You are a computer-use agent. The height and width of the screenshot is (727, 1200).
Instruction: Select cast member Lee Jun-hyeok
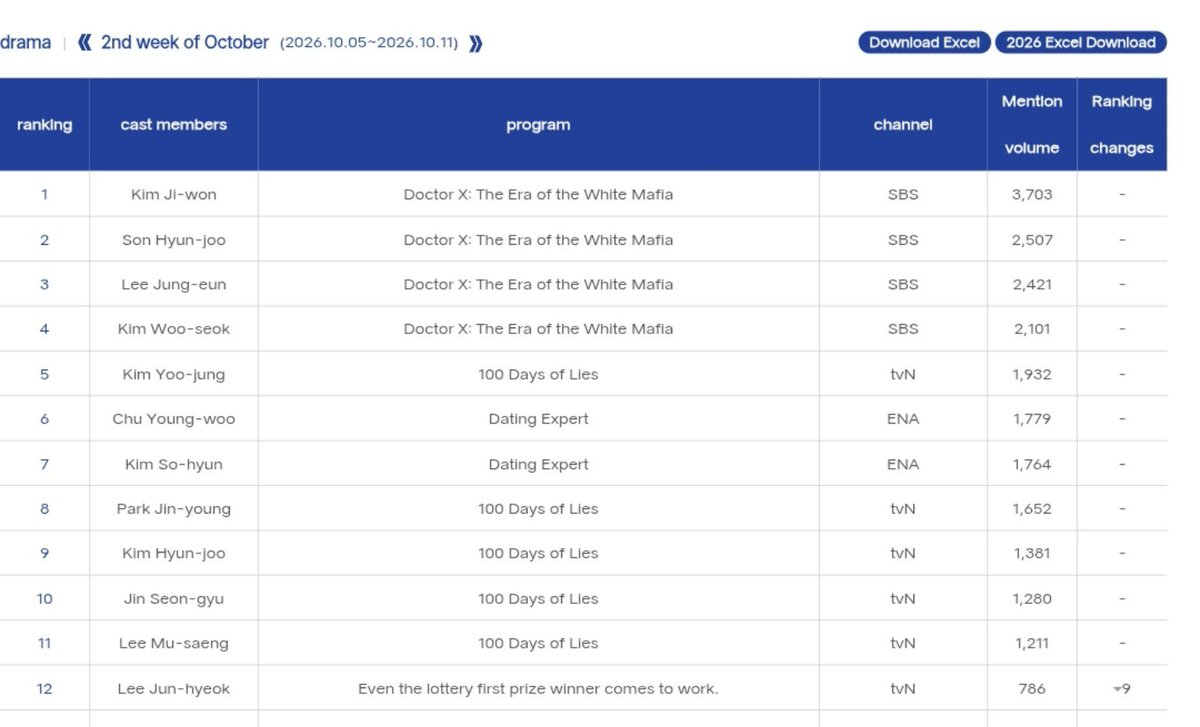174,689
